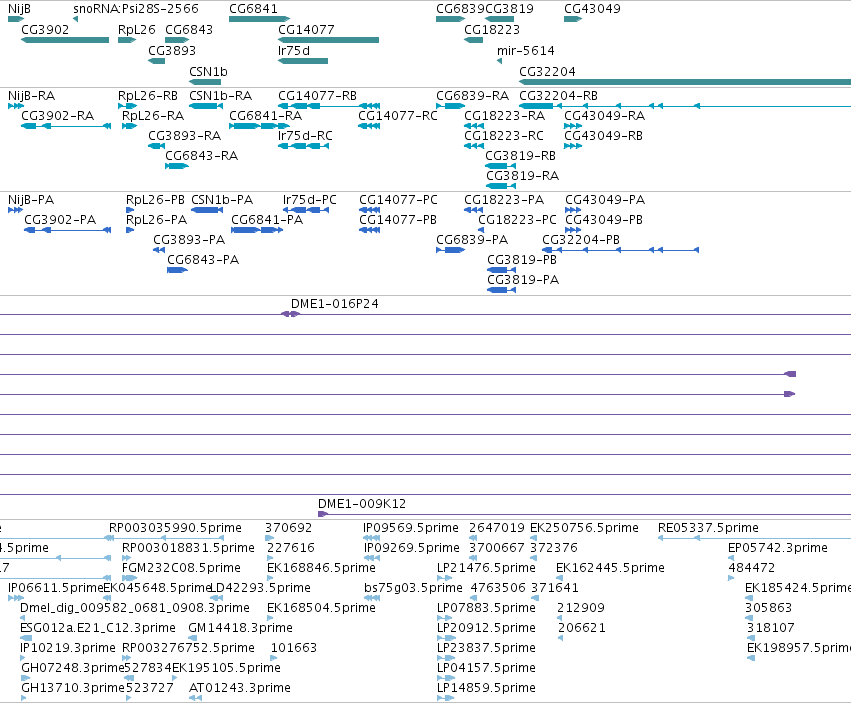Open the CG32204-PB protein label

point(581,240)
